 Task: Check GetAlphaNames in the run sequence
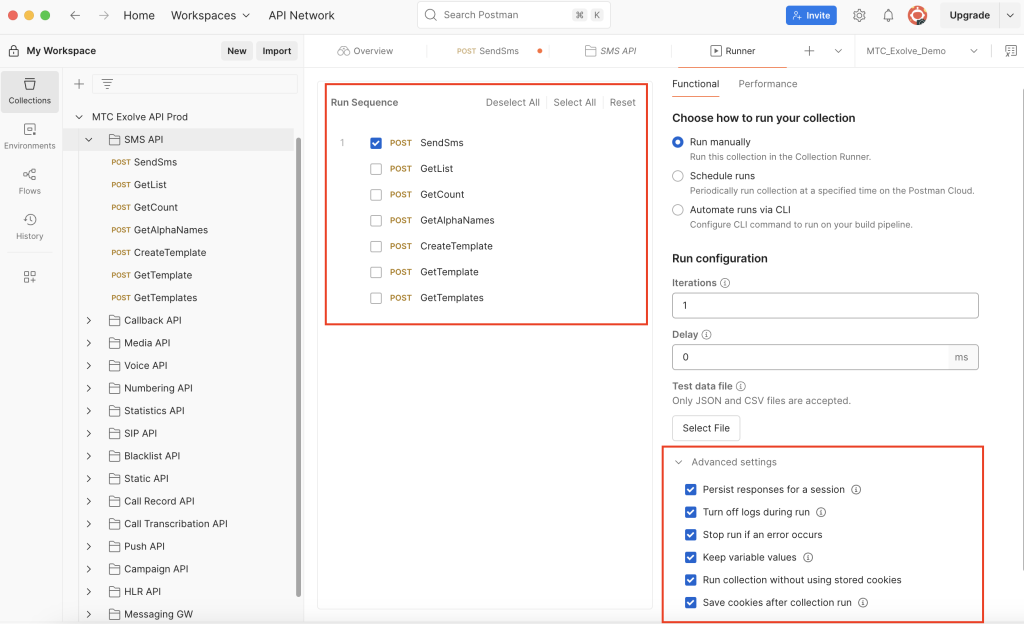coord(376,221)
